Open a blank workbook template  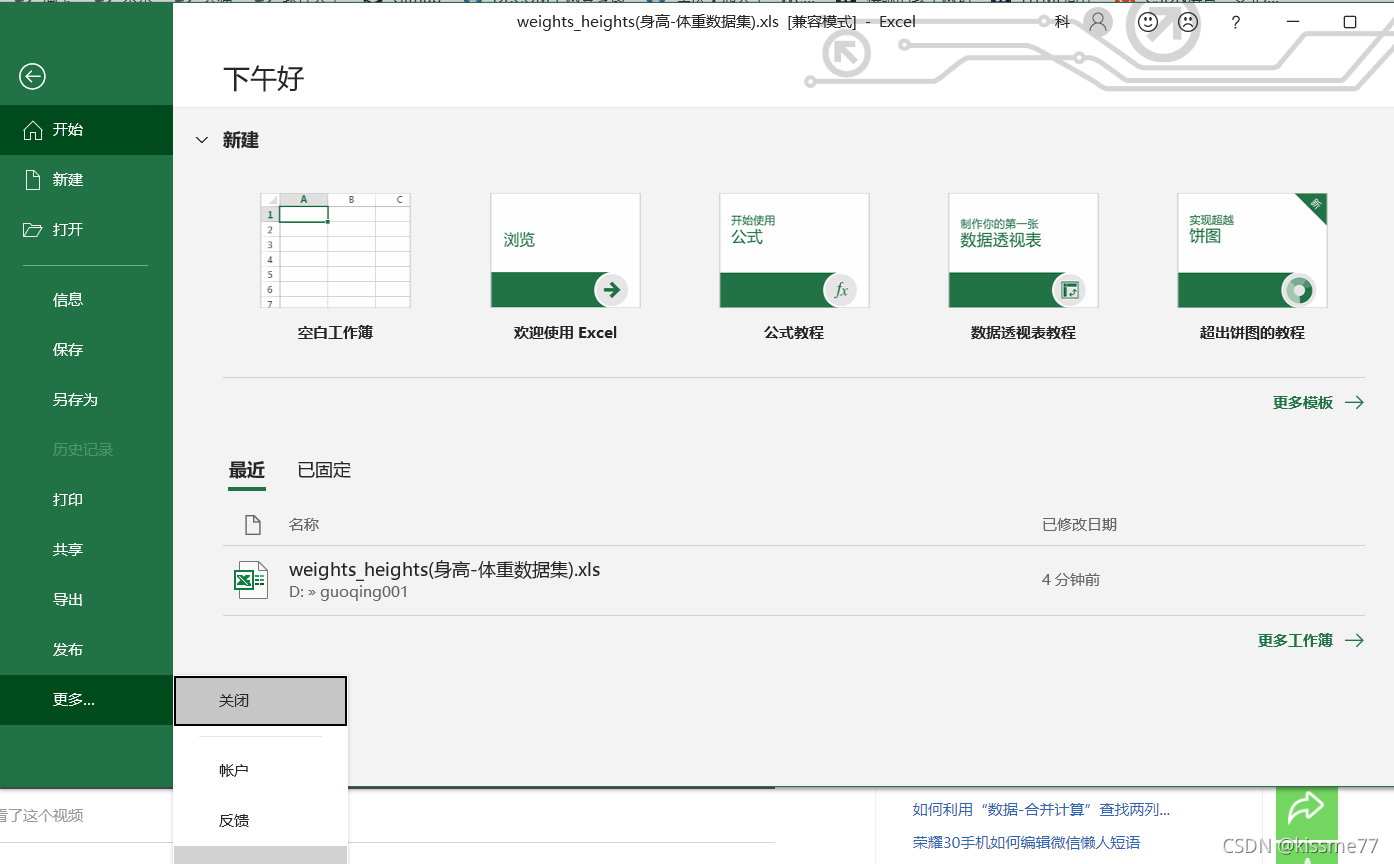coord(335,250)
